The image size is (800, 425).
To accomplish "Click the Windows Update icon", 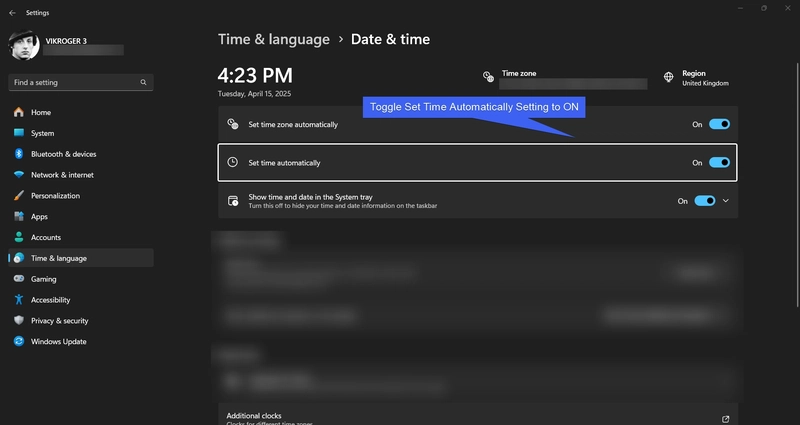I will pyautogui.click(x=19, y=341).
